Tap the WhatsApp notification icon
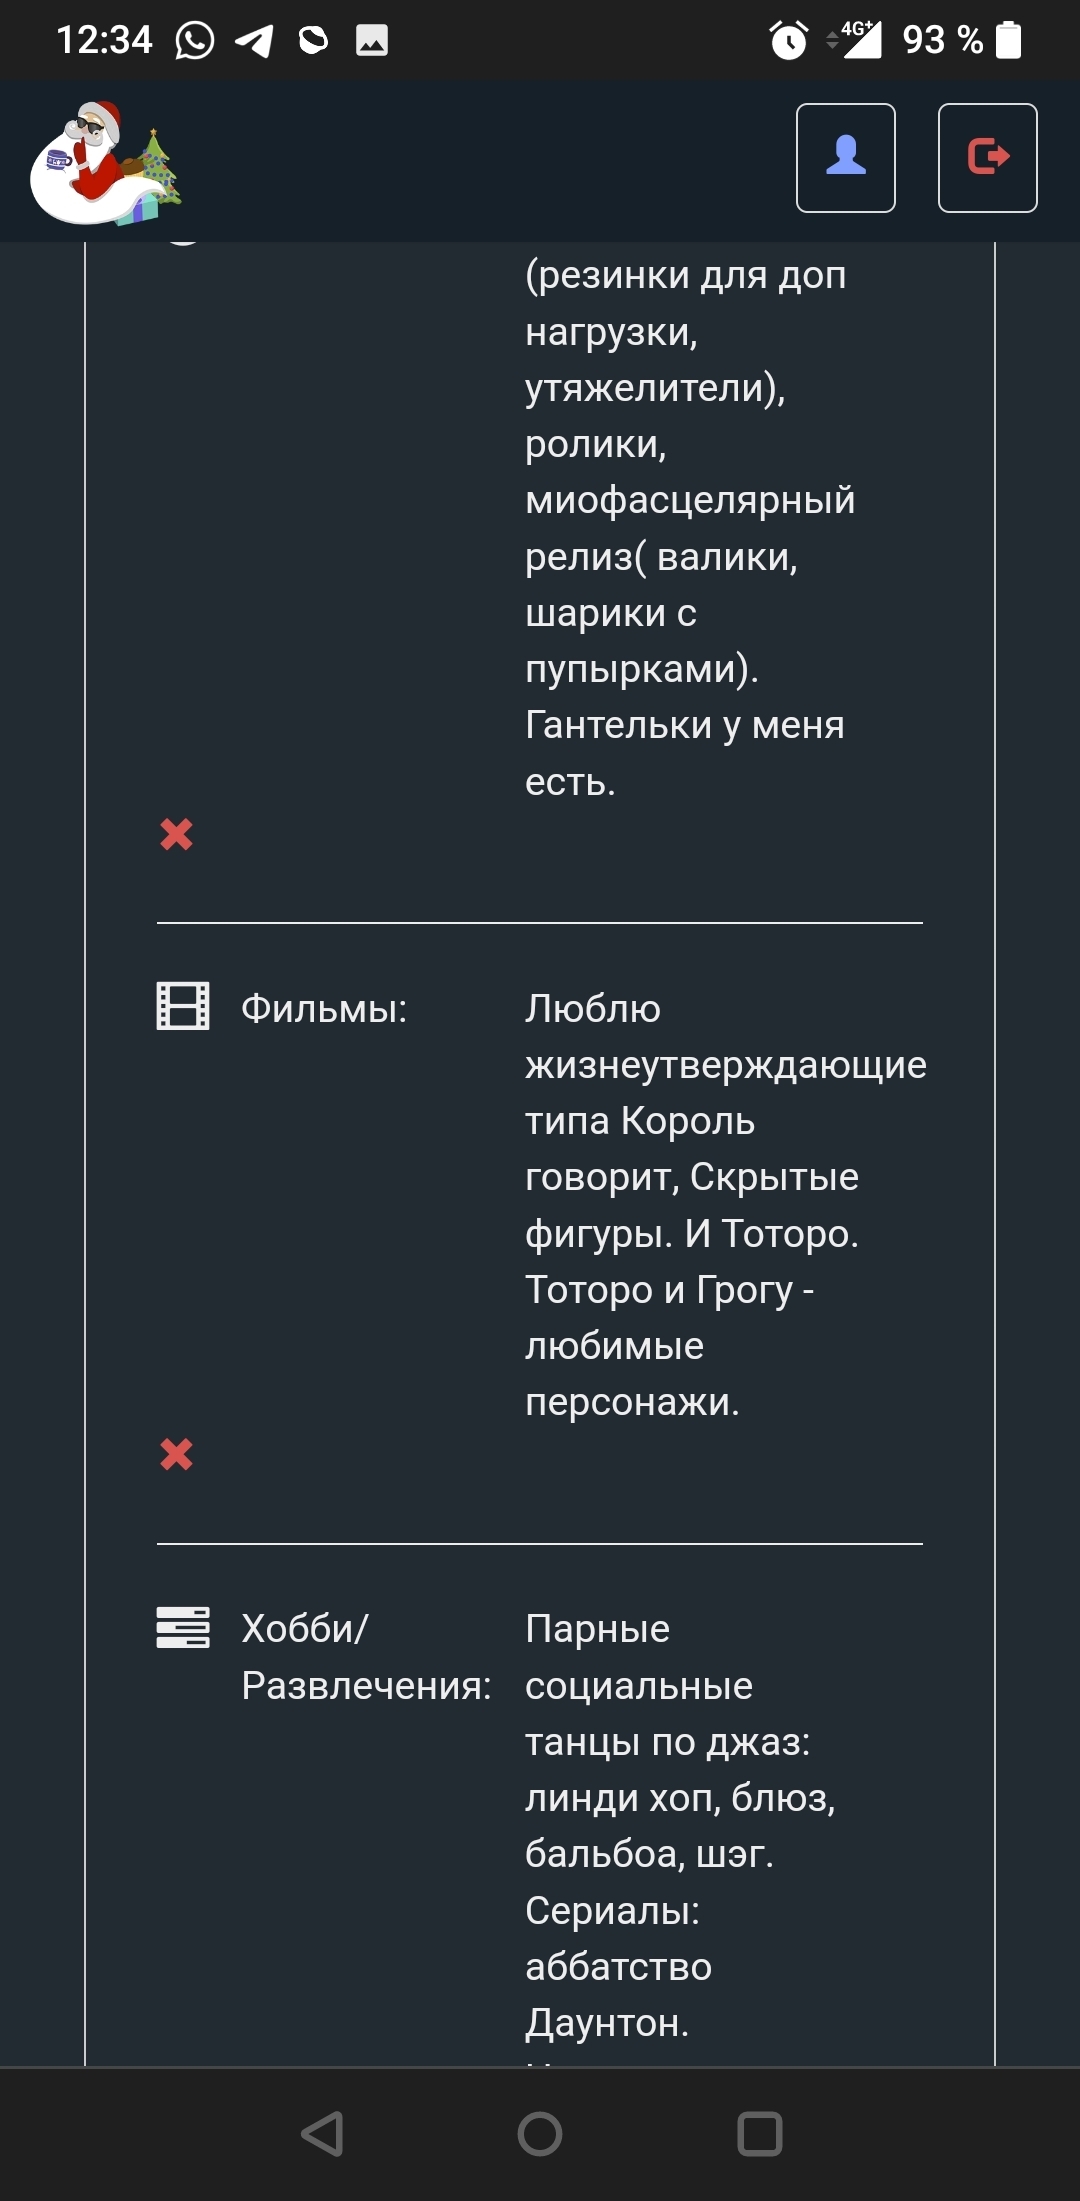This screenshot has height=2201, width=1080. coord(194,41)
